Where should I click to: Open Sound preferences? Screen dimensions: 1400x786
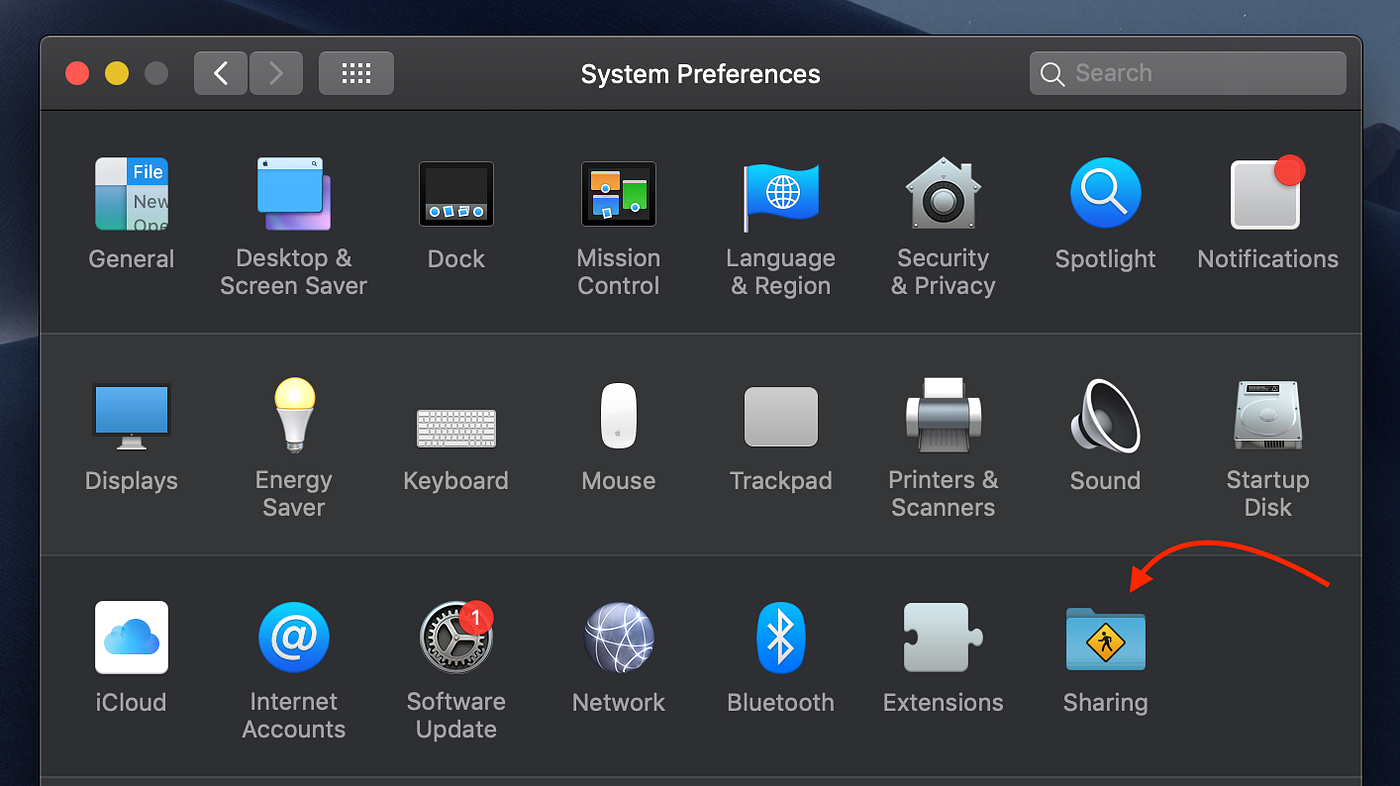(1105, 416)
